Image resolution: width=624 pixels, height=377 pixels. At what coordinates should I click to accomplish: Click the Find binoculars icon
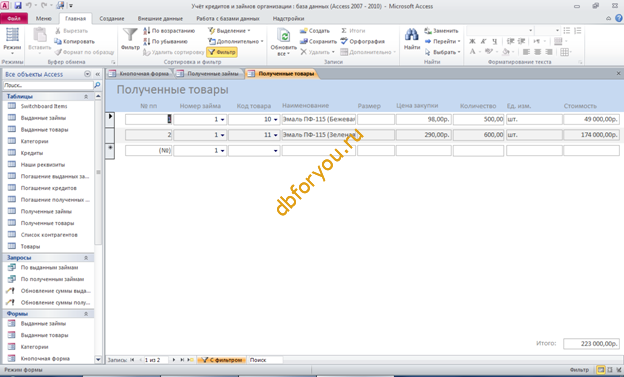coord(411,35)
